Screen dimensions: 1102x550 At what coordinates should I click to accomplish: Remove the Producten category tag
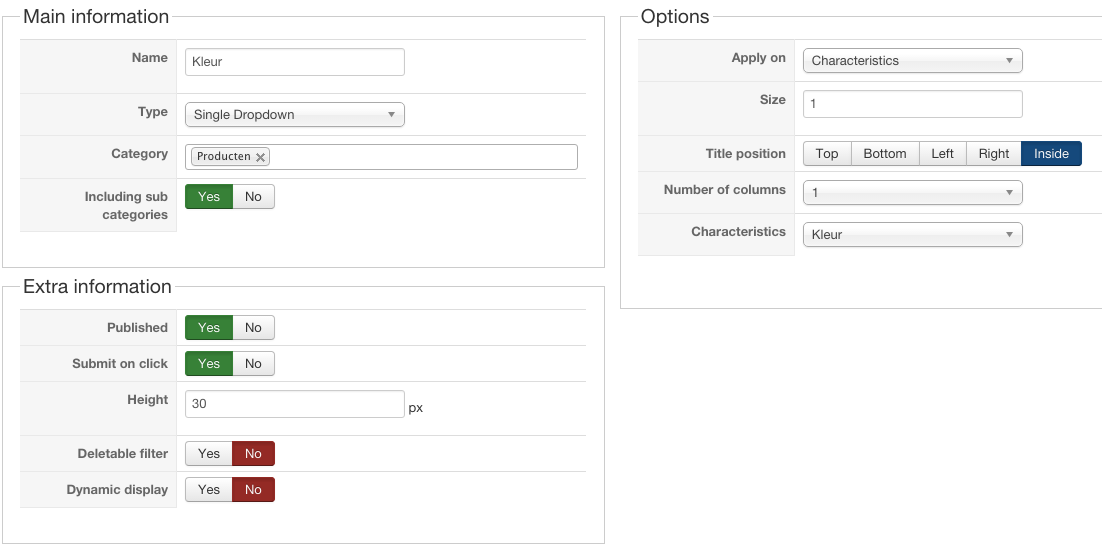point(261,157)
